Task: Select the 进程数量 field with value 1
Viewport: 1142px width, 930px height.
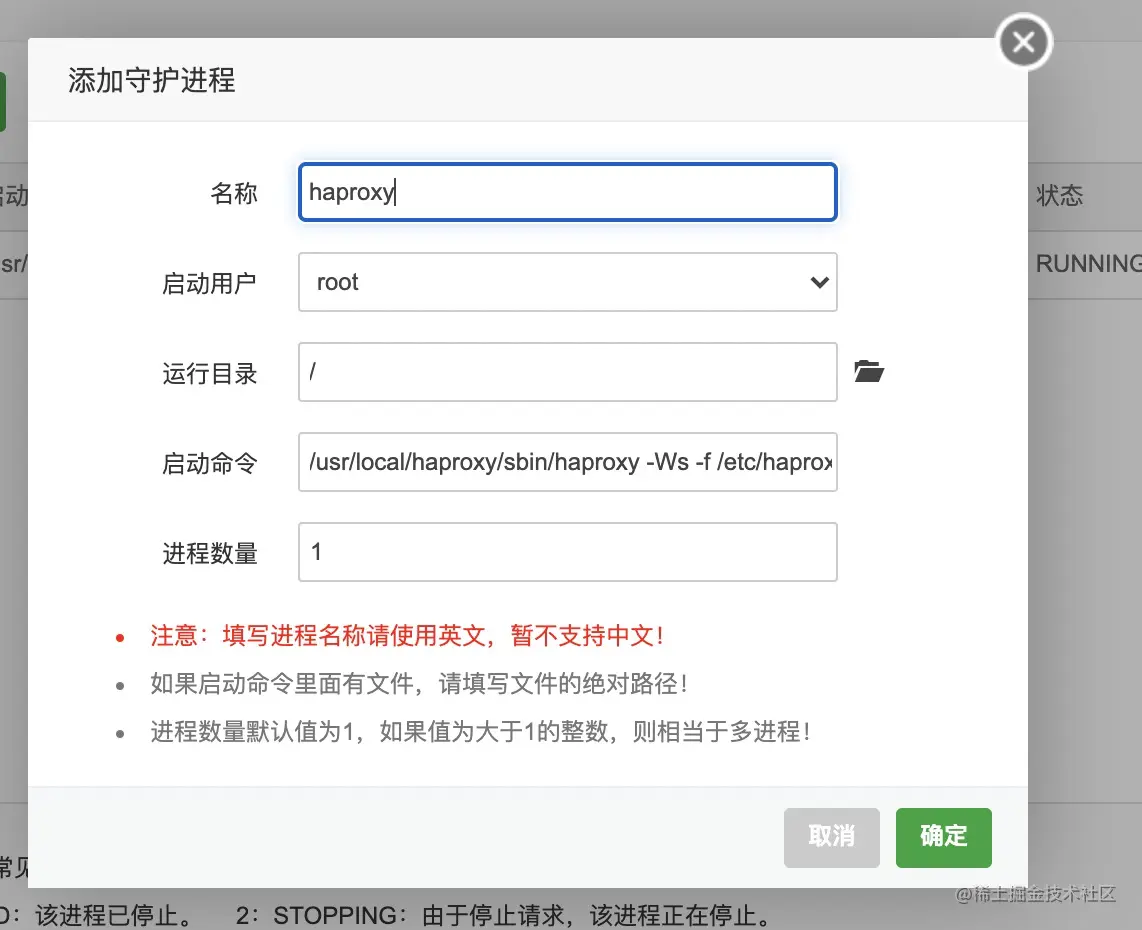Action: click(x=567, y=552)
